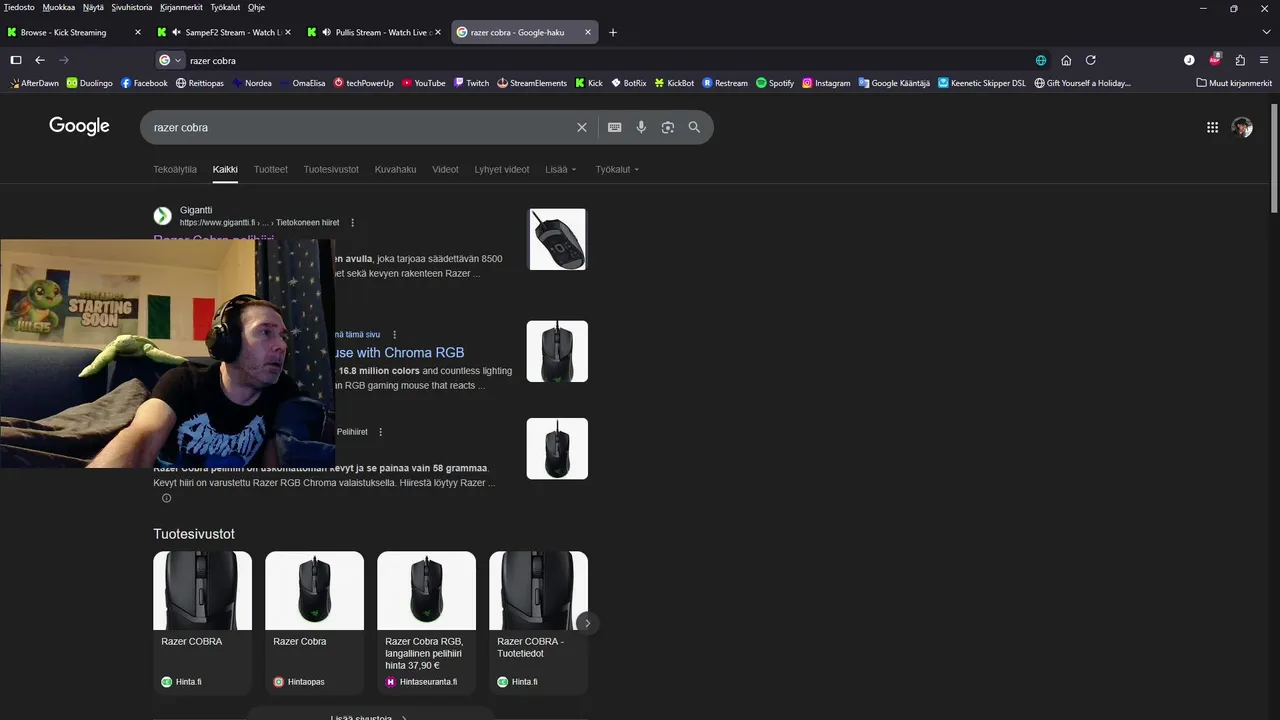Open the Sivuhistoria menu in menu bar

pos(132,7)
